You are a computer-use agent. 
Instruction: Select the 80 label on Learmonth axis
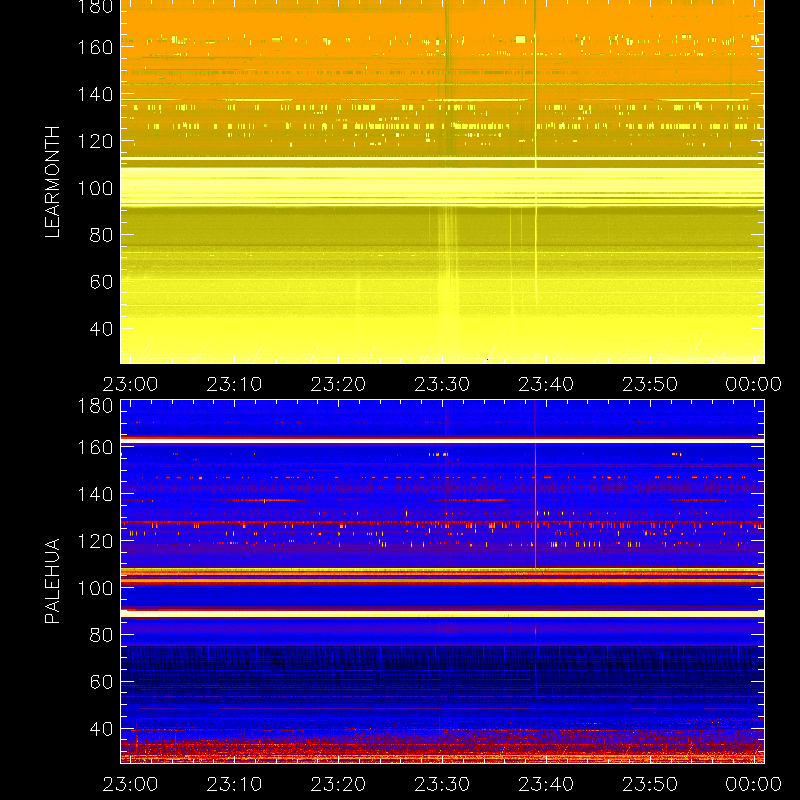102,235
